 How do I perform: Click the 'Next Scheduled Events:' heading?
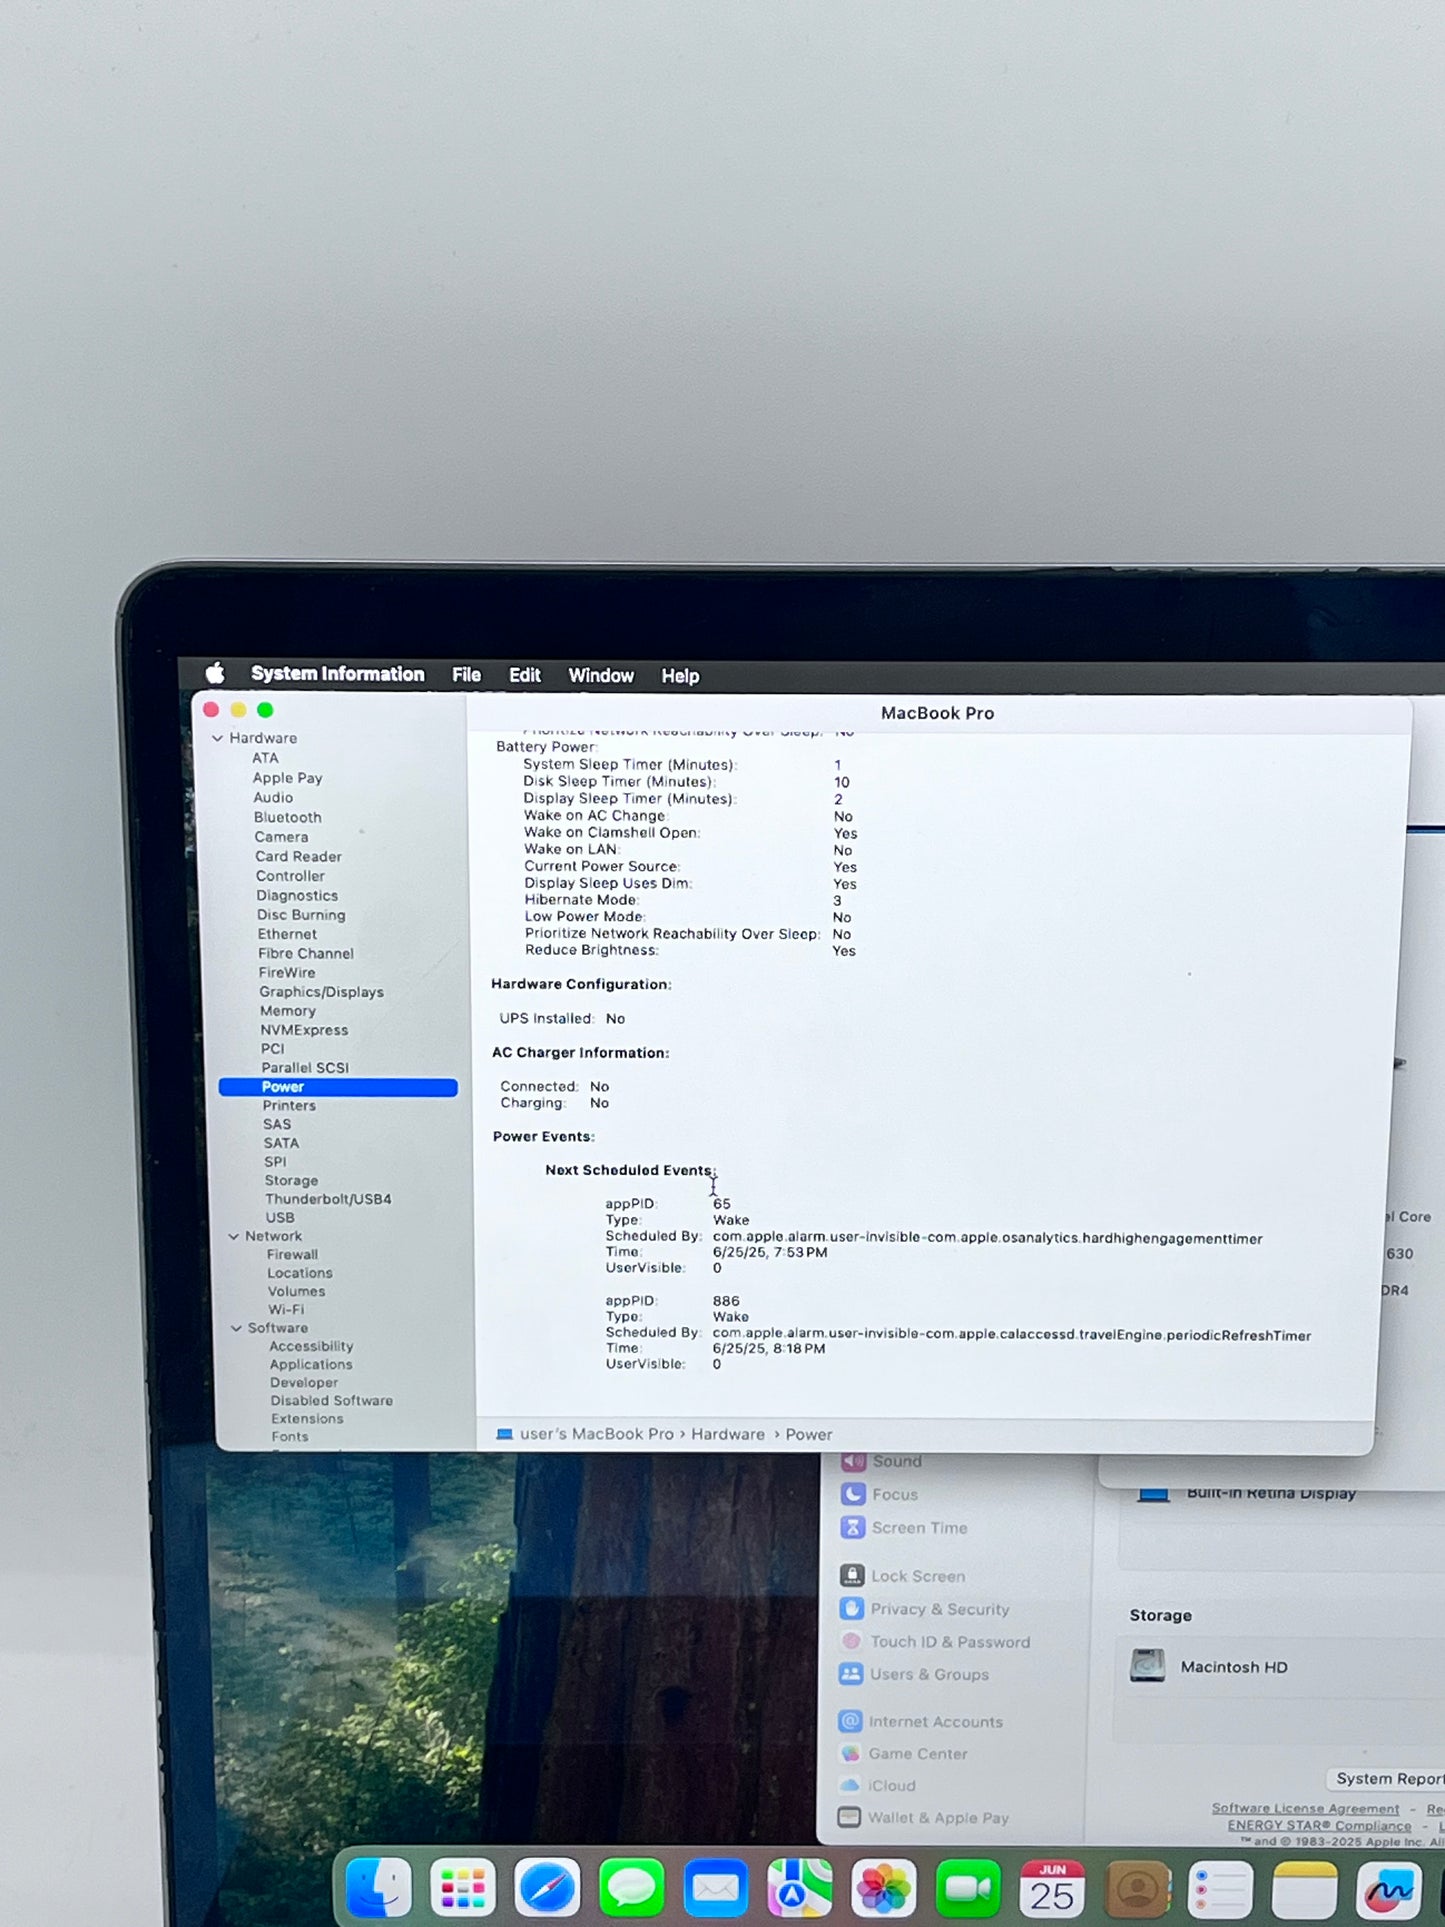tap(631, 1170)
